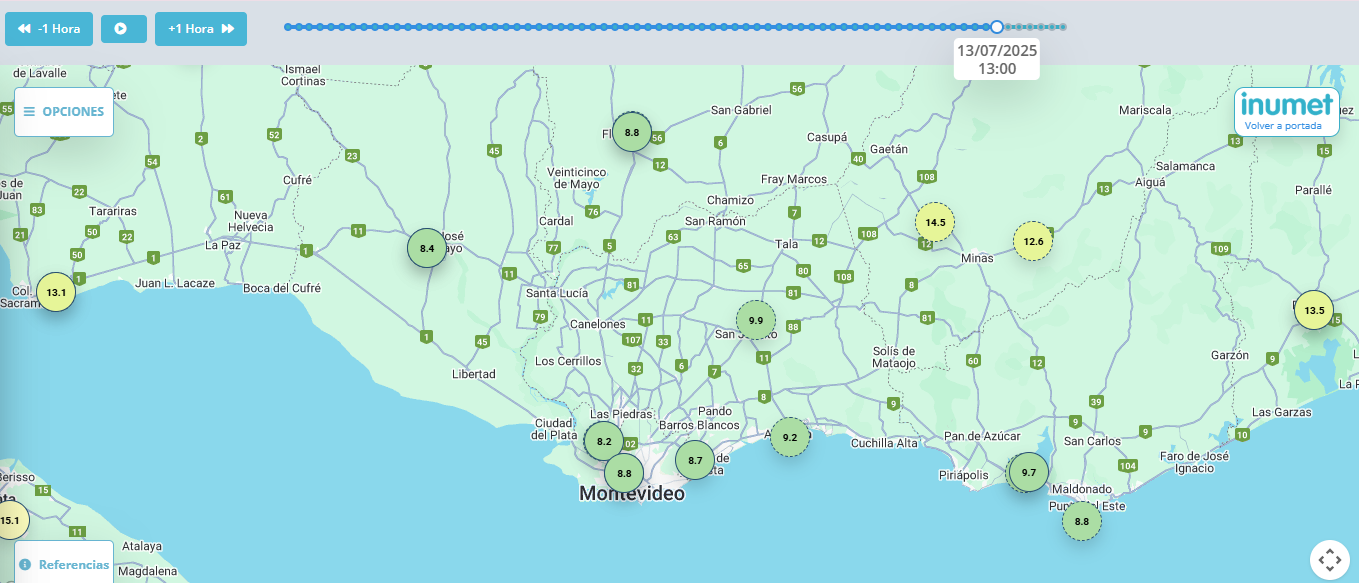The image size is (1359, 583).
Task: Click the 8.4 station marker near San José
Action: [x=427, y=248]
